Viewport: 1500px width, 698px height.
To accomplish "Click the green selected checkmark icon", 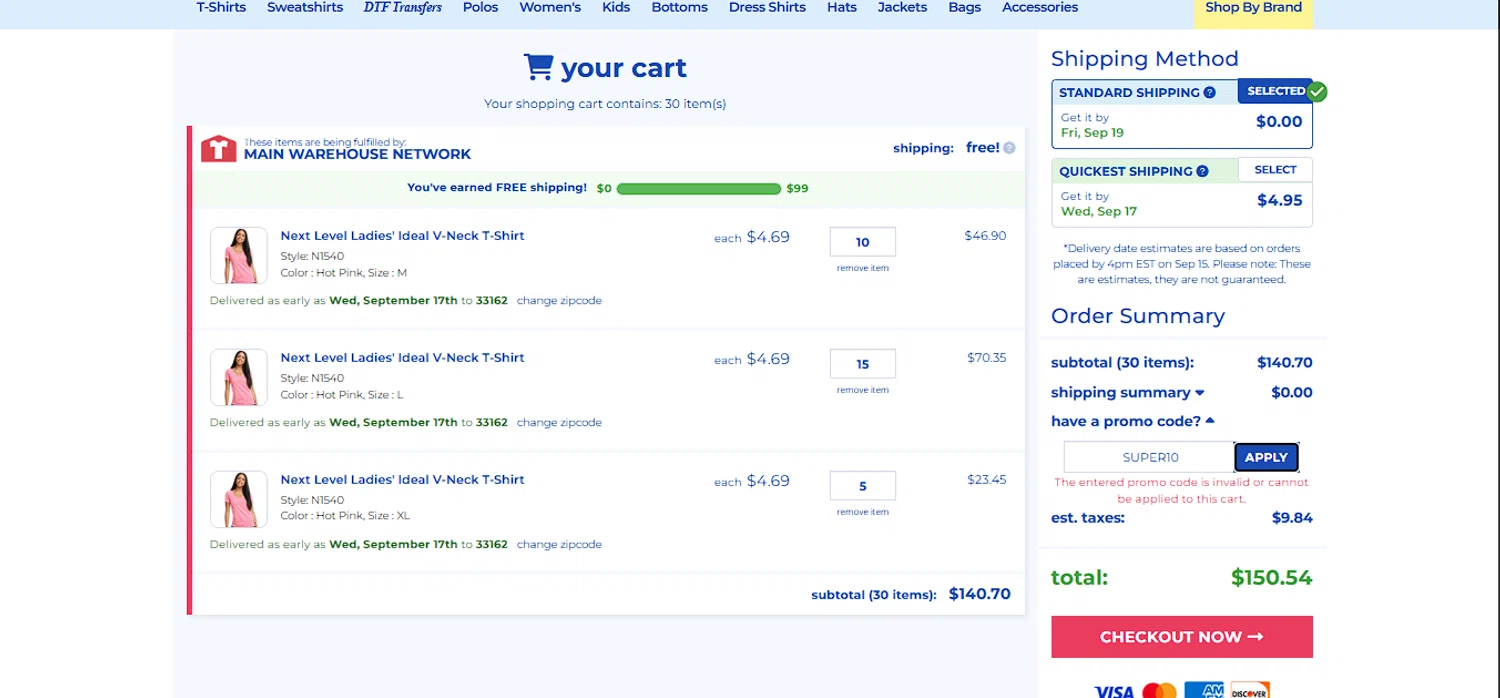I will [x=1318, y=92].
